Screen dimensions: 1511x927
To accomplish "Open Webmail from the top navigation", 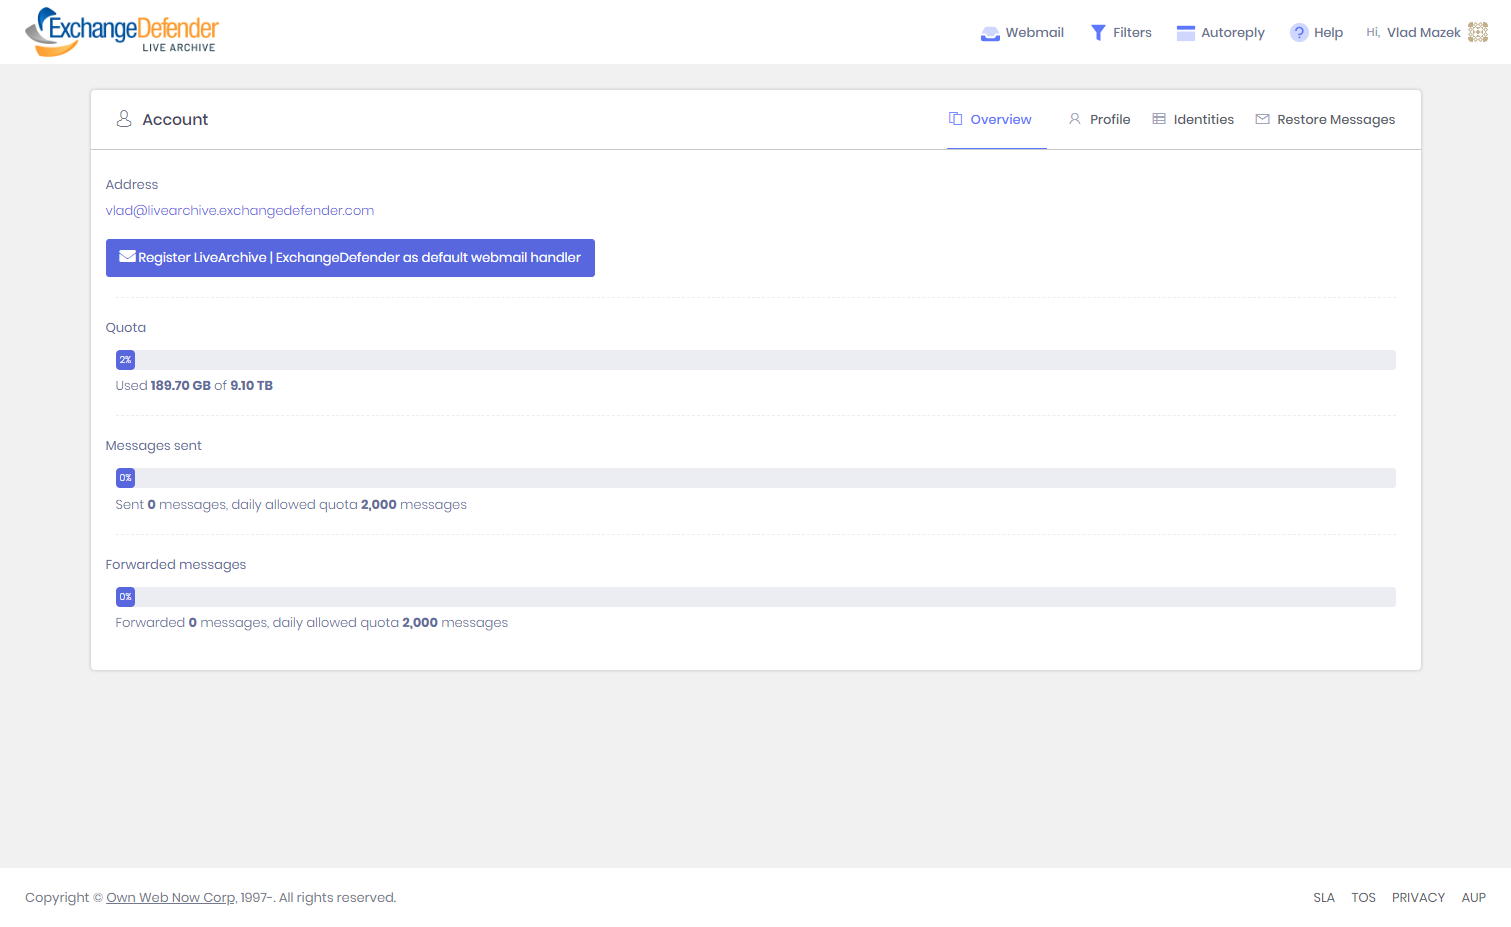I will click(x=1022, y=33).
